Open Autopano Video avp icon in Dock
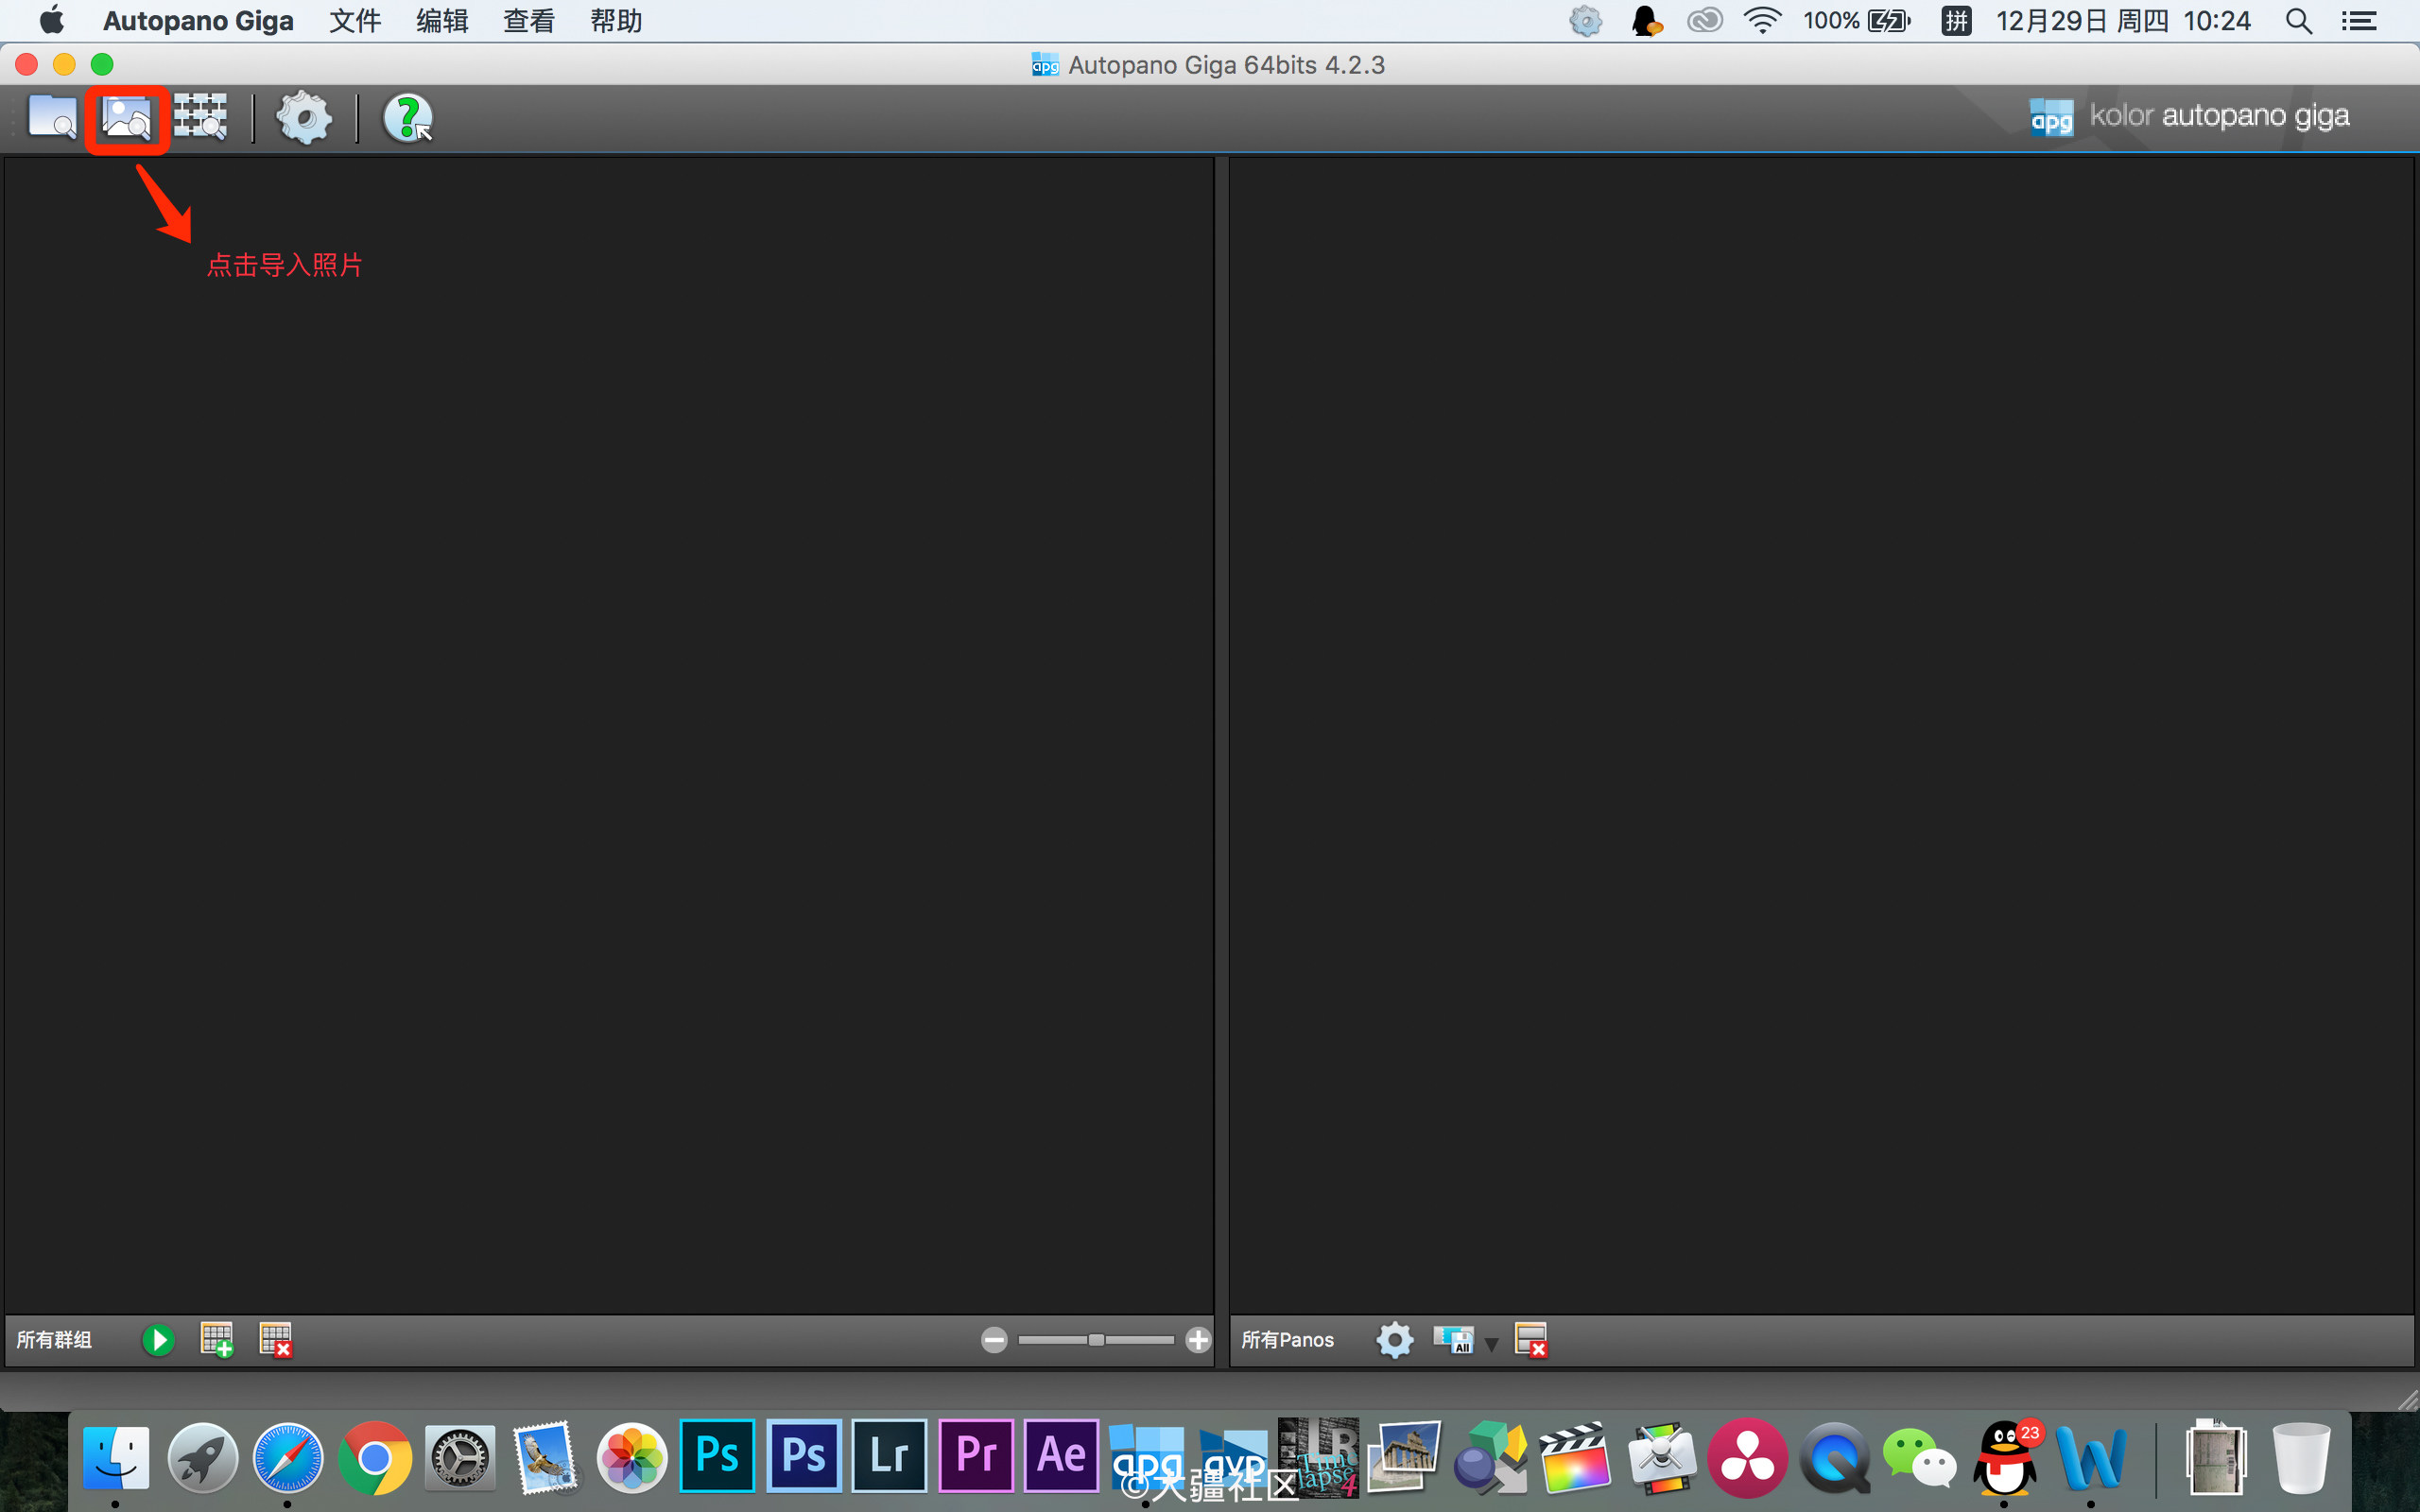 (1234, 1457)
